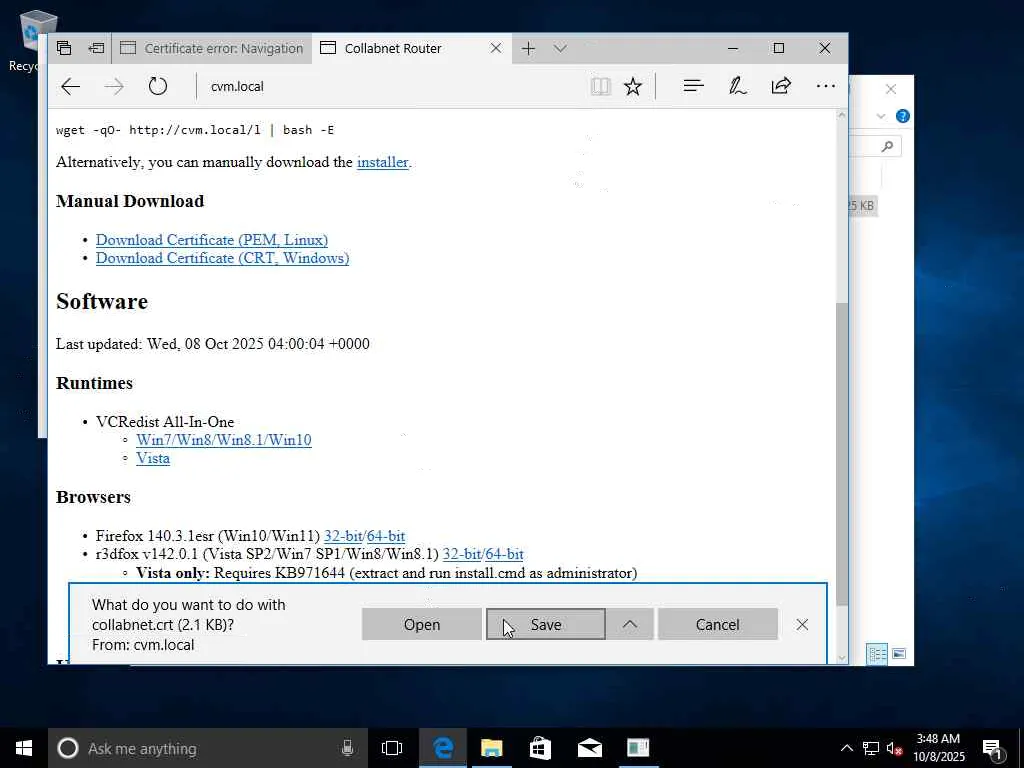Open Vista VCRedist link

point(153,458)
